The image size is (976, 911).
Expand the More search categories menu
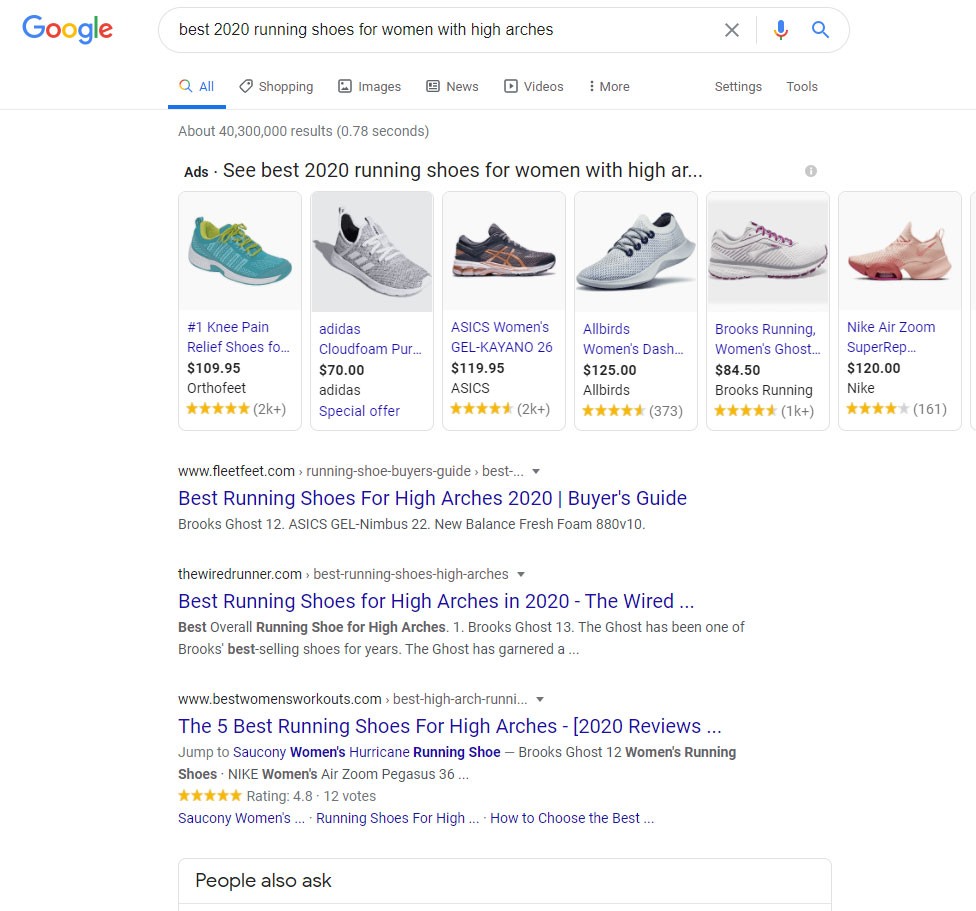(609, 87)
